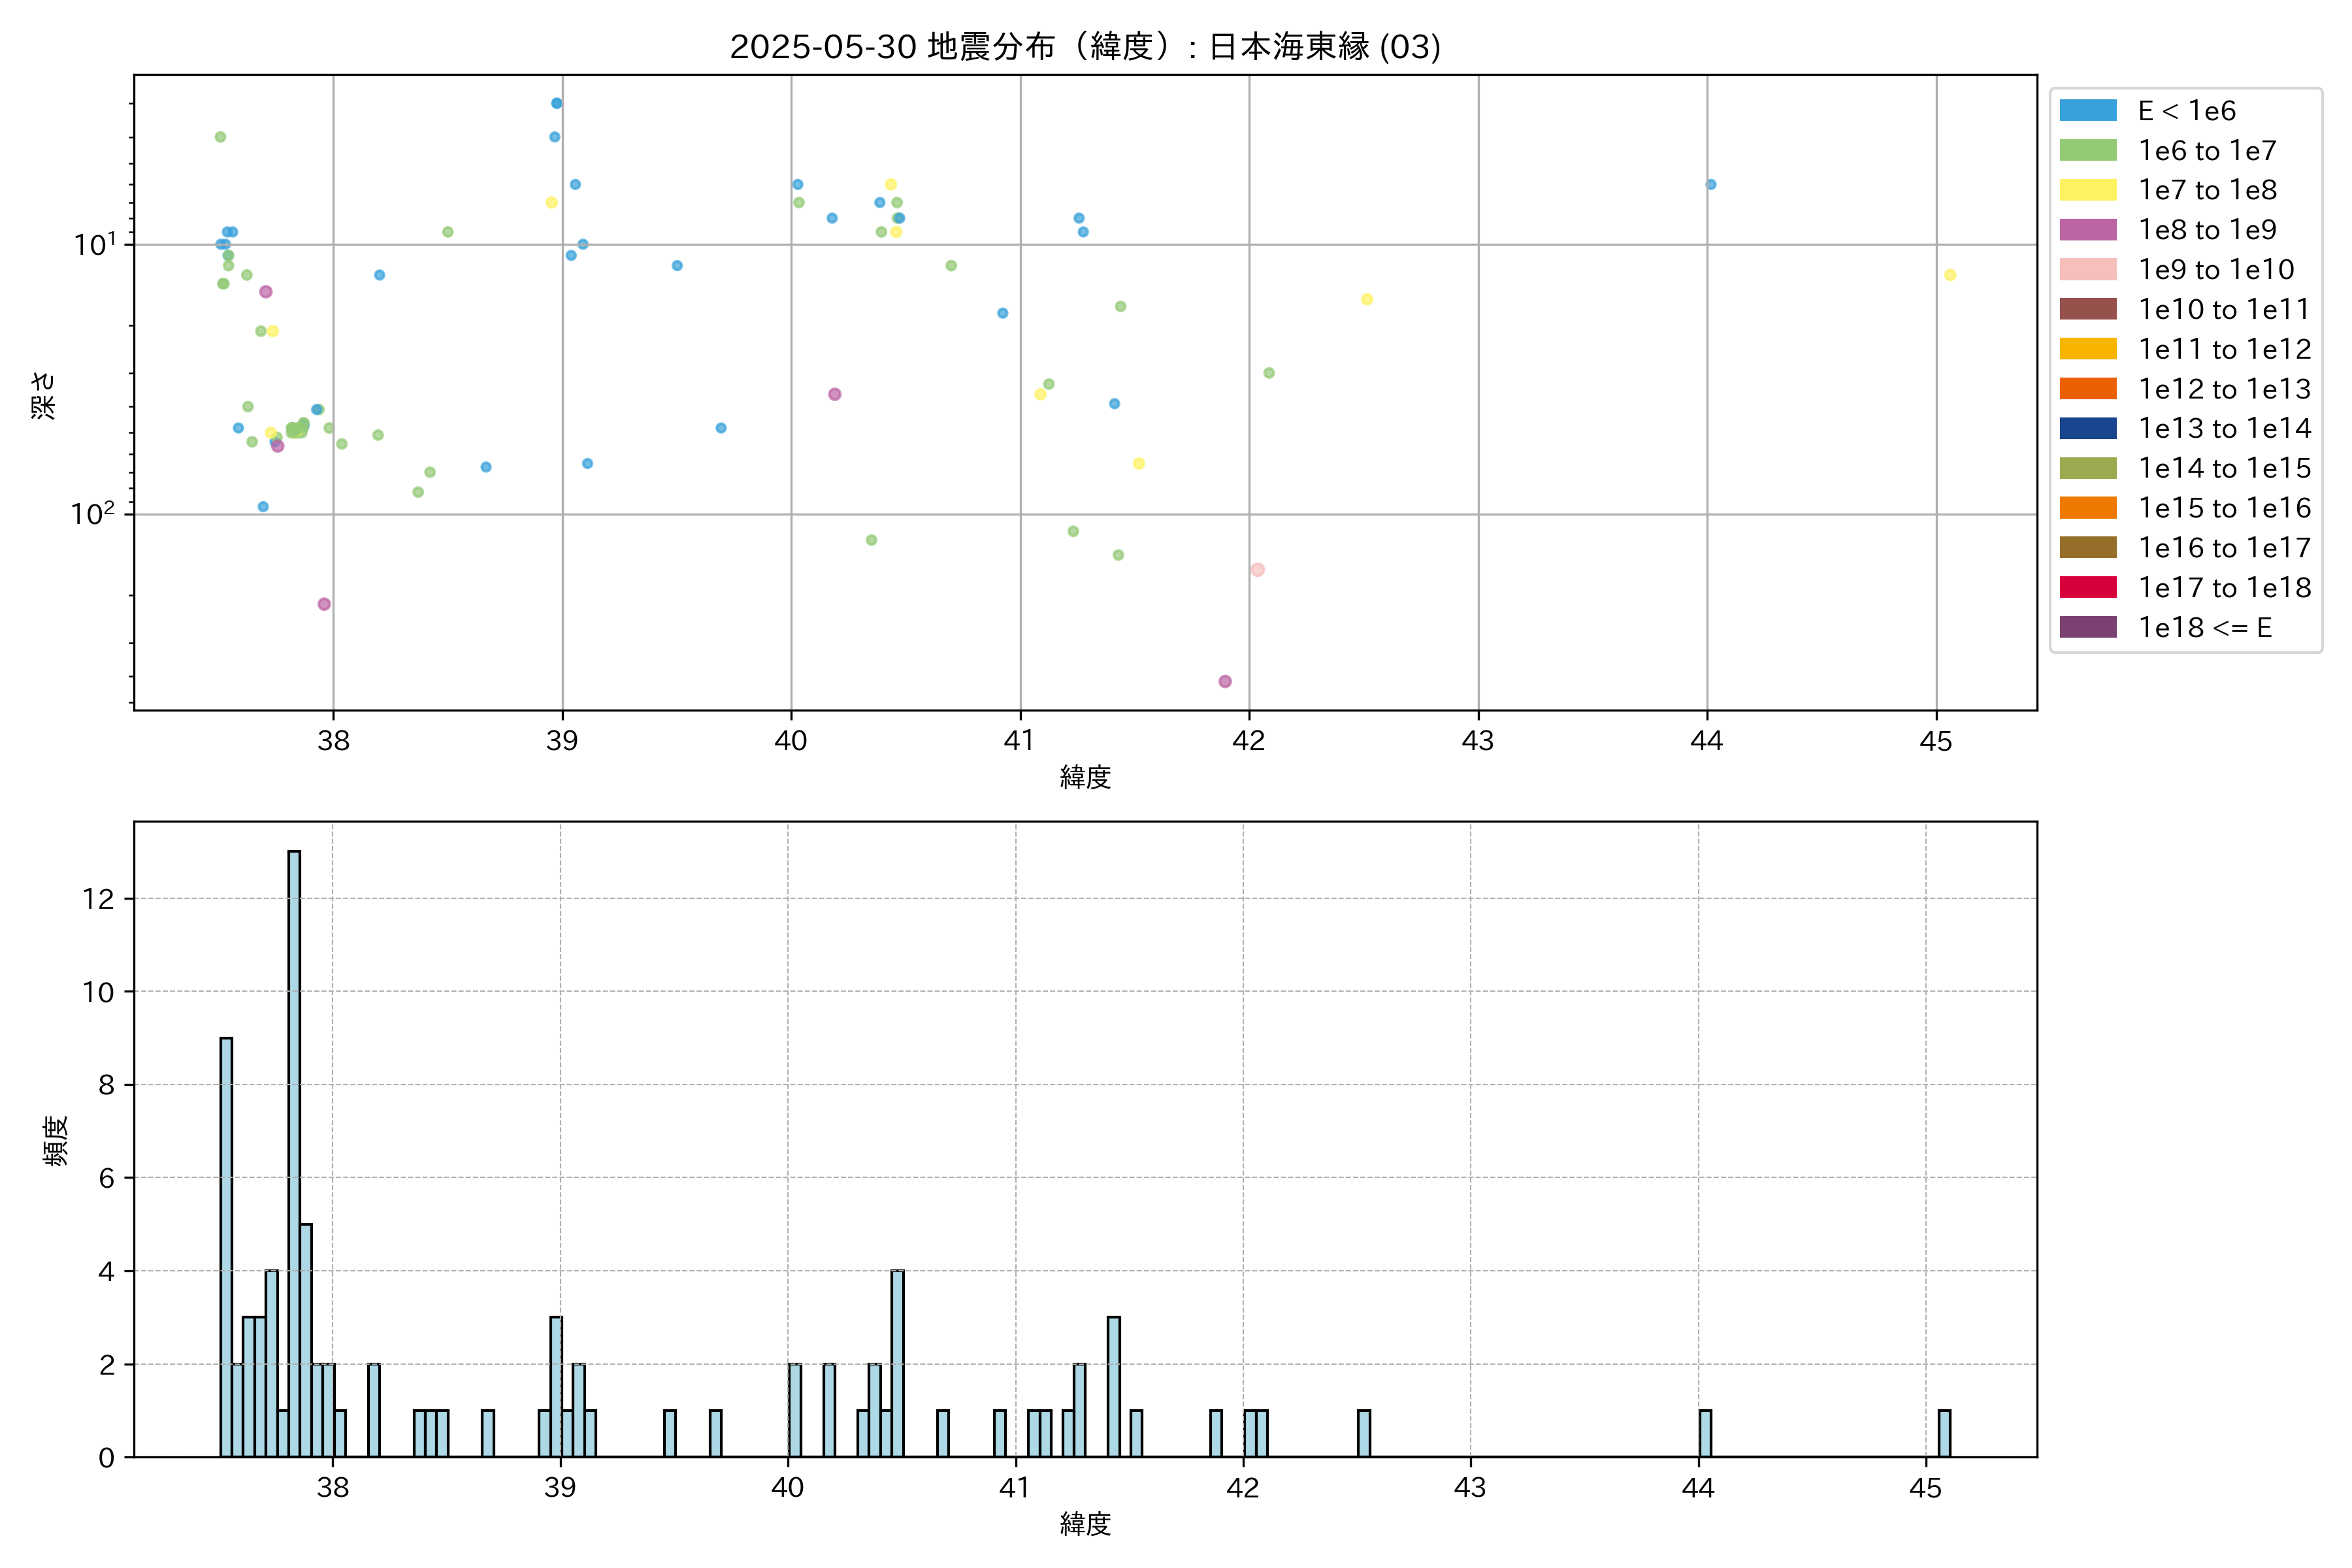Click the blue scatter point near latitude 44

[1710, 185]
